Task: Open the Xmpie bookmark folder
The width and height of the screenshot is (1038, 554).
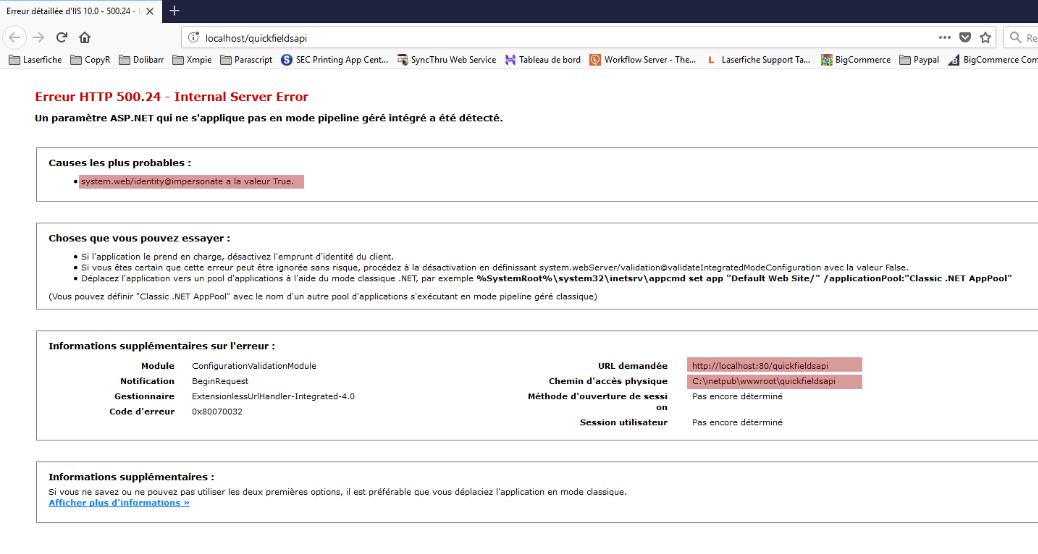Action: (x=192, y=60)
